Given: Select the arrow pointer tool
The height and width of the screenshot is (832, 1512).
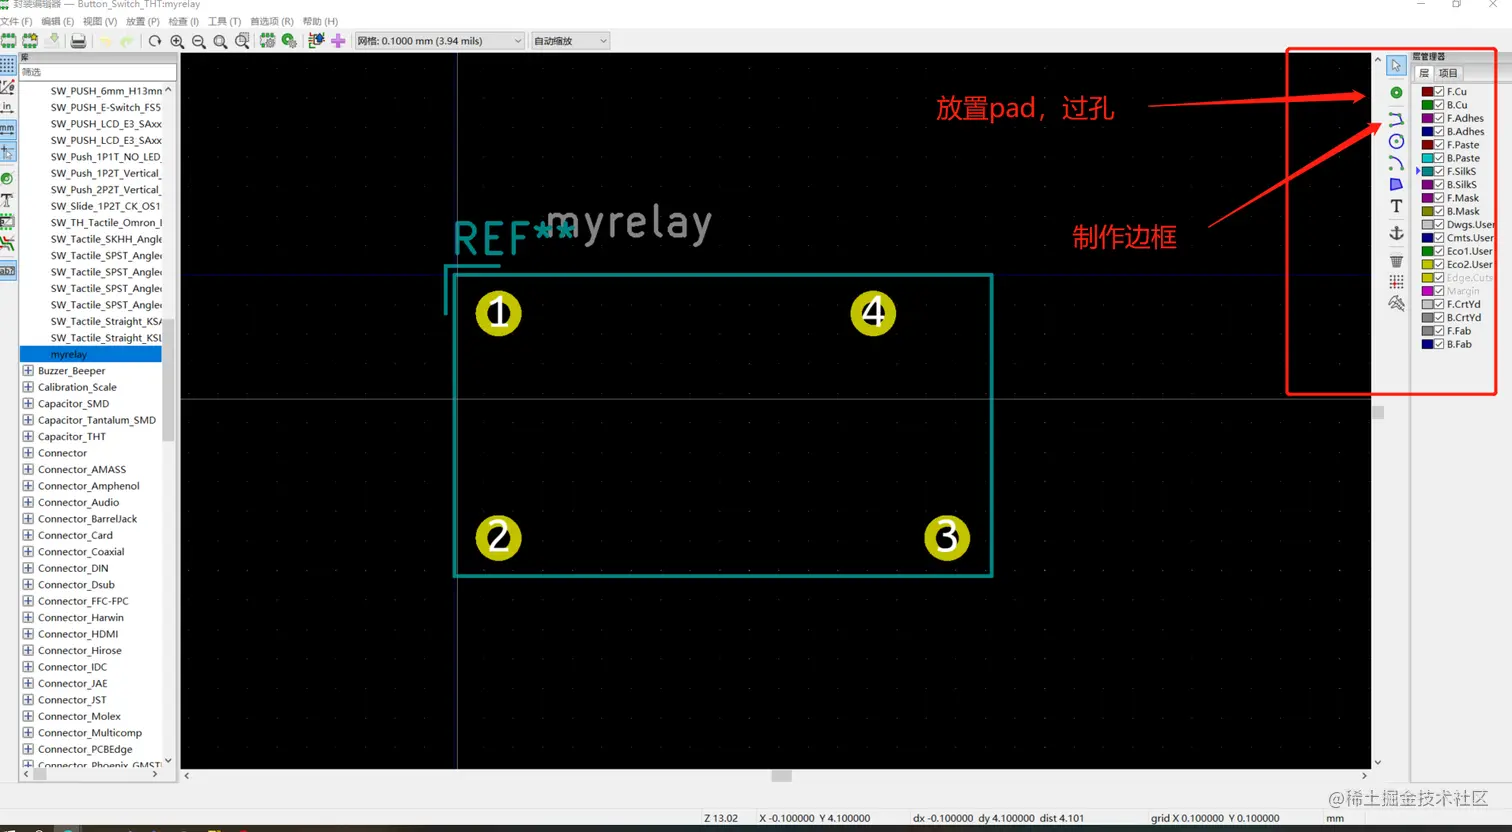Looking at the screenshot, I should [1396, 66].
